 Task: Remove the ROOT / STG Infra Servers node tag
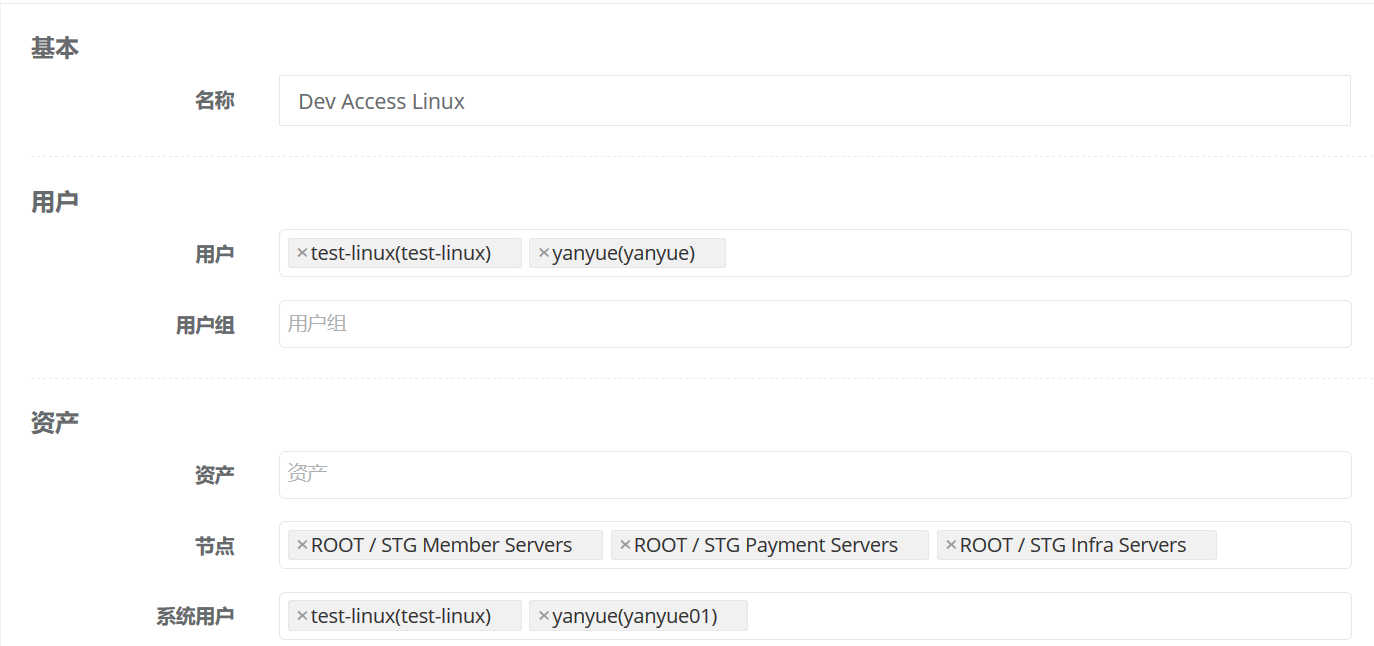[949, 544]
